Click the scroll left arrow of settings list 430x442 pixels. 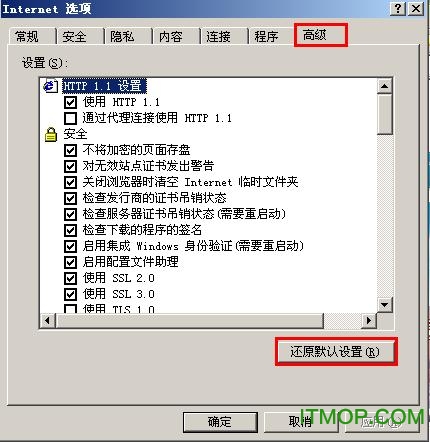(x=47, y=321)
